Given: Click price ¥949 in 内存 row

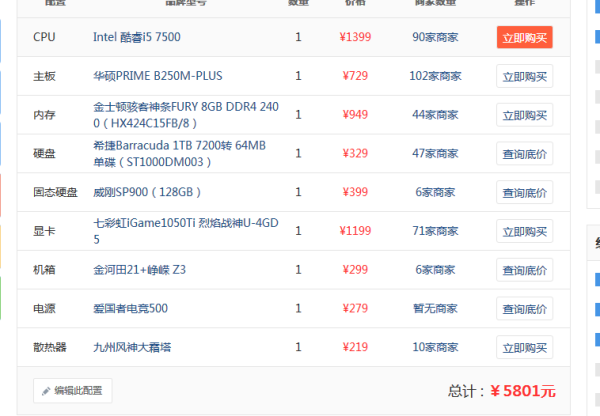Looking at the screenshot, I should click(x=355, y=115).
